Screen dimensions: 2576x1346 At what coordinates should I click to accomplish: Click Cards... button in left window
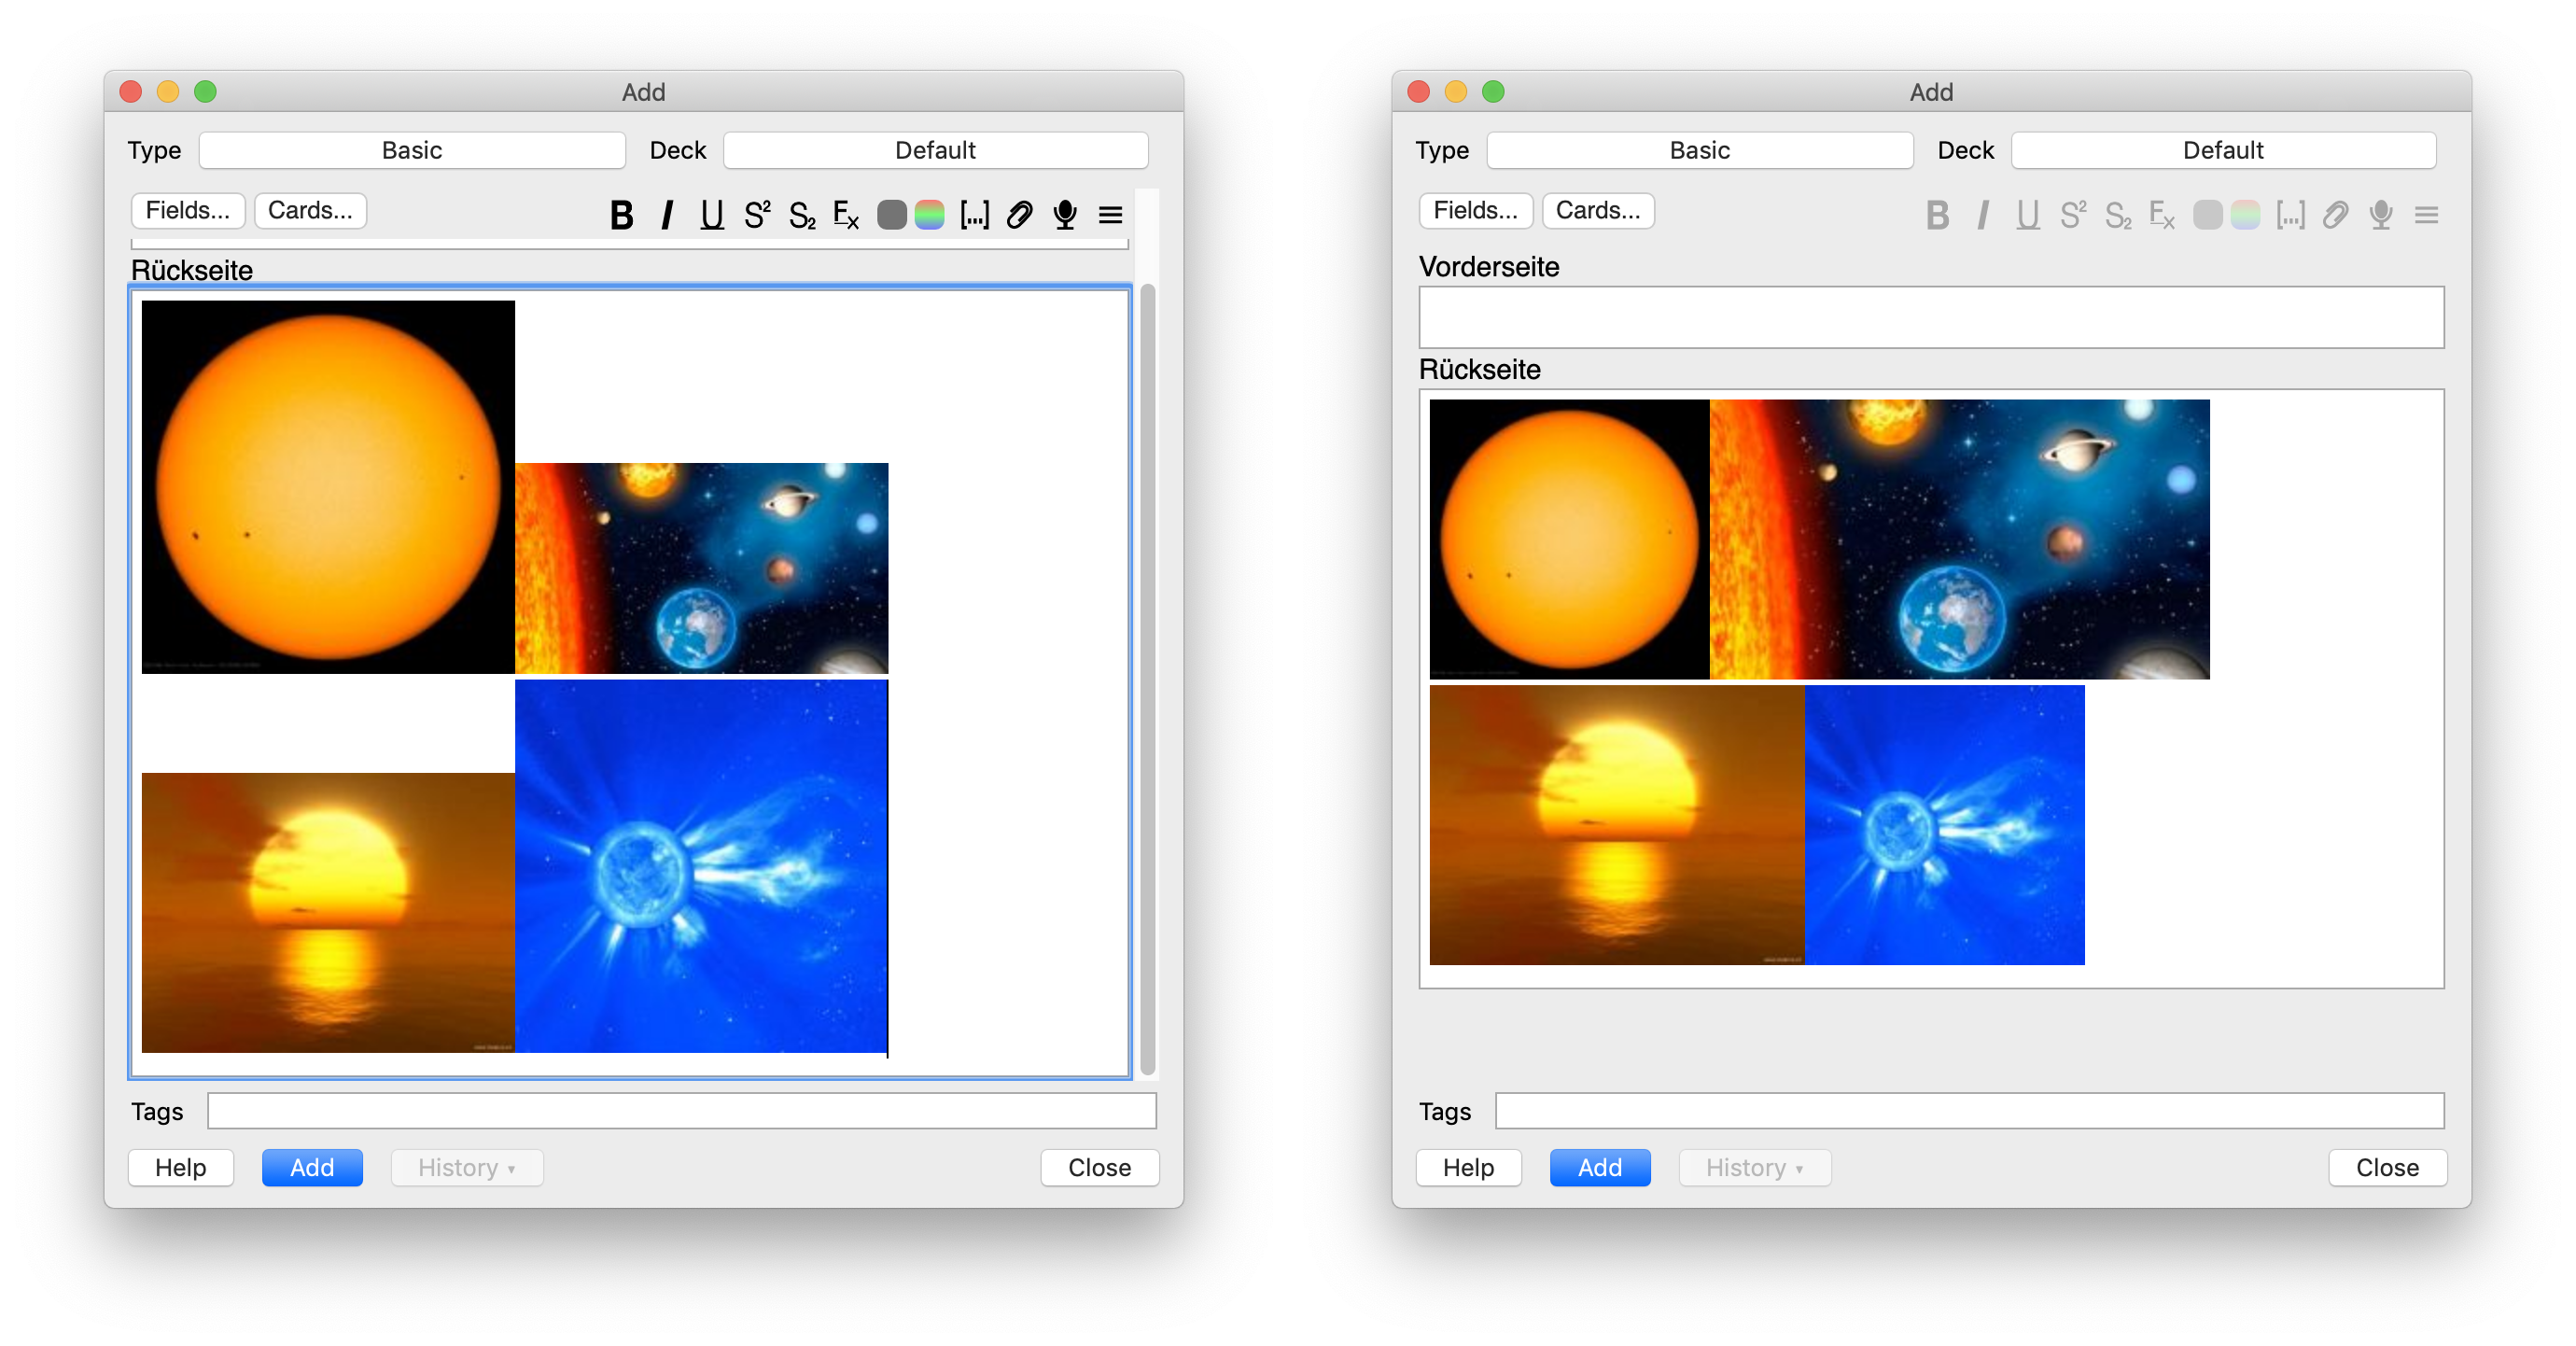[x=310, y=210]
